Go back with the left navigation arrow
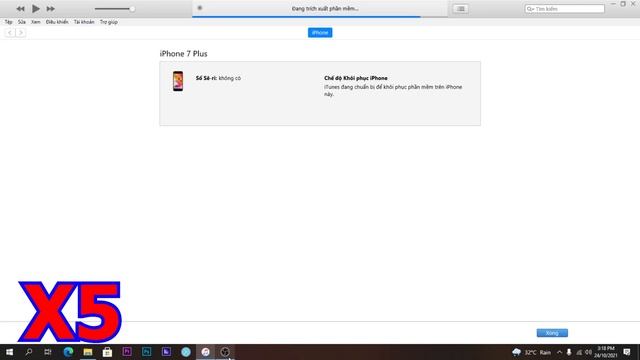The width and height of the screenshot is (640, 360). coord(10,33)
